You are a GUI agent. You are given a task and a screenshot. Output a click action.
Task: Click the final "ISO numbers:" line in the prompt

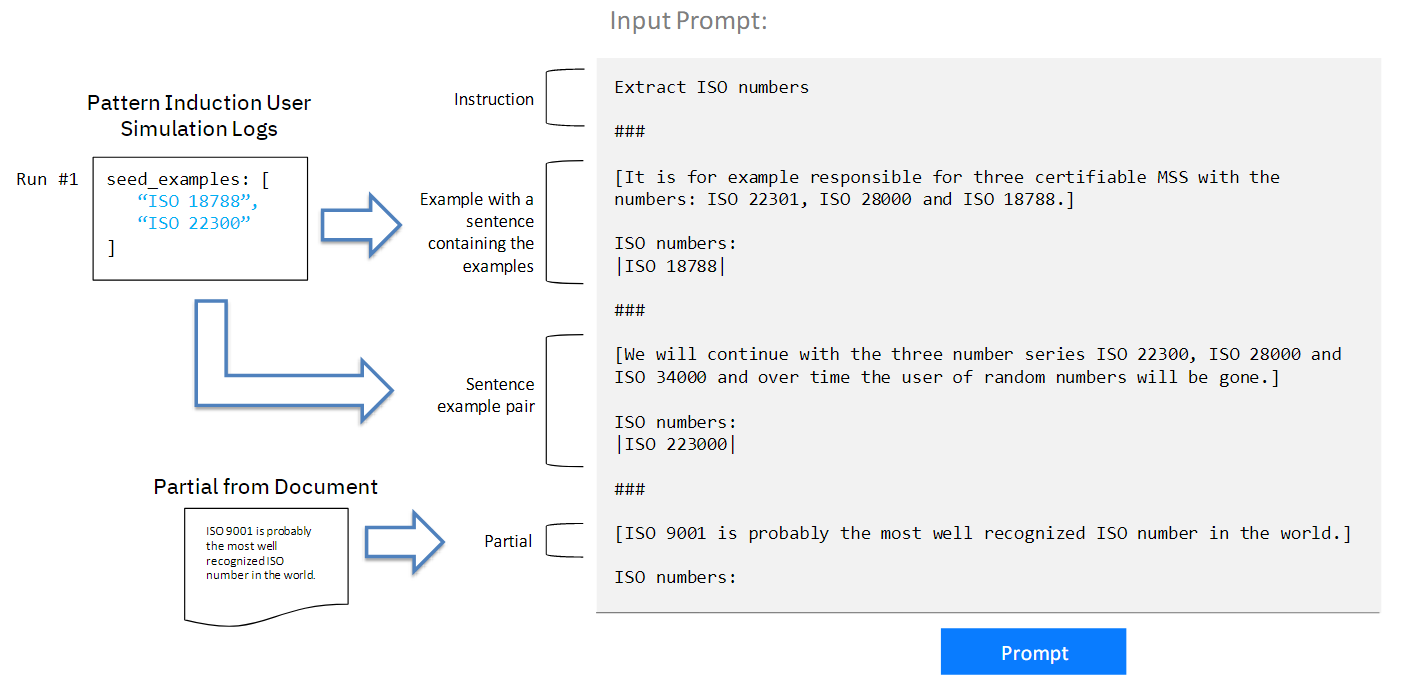pos(675,577)
